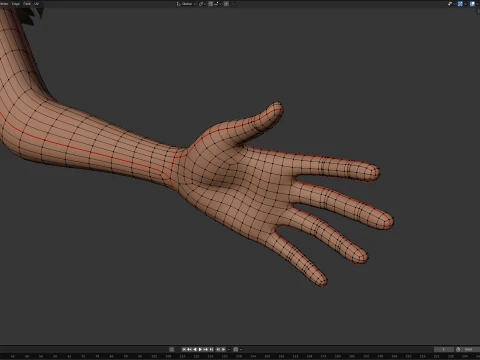Click the Start frame field in timeline
Screen dimensions: 480x360
click(x=471, y=349)
